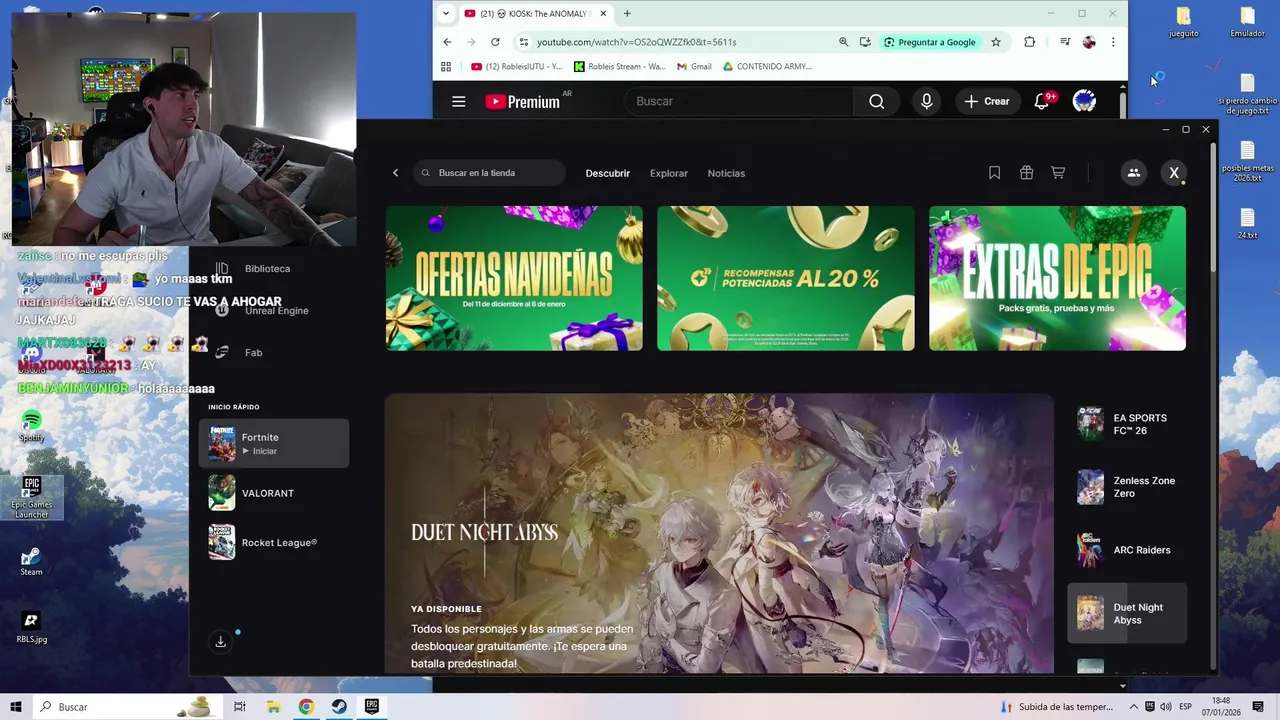Open the Recompensas al 20% banner
Screen dimensions: 1280x720
click(785, 278)
